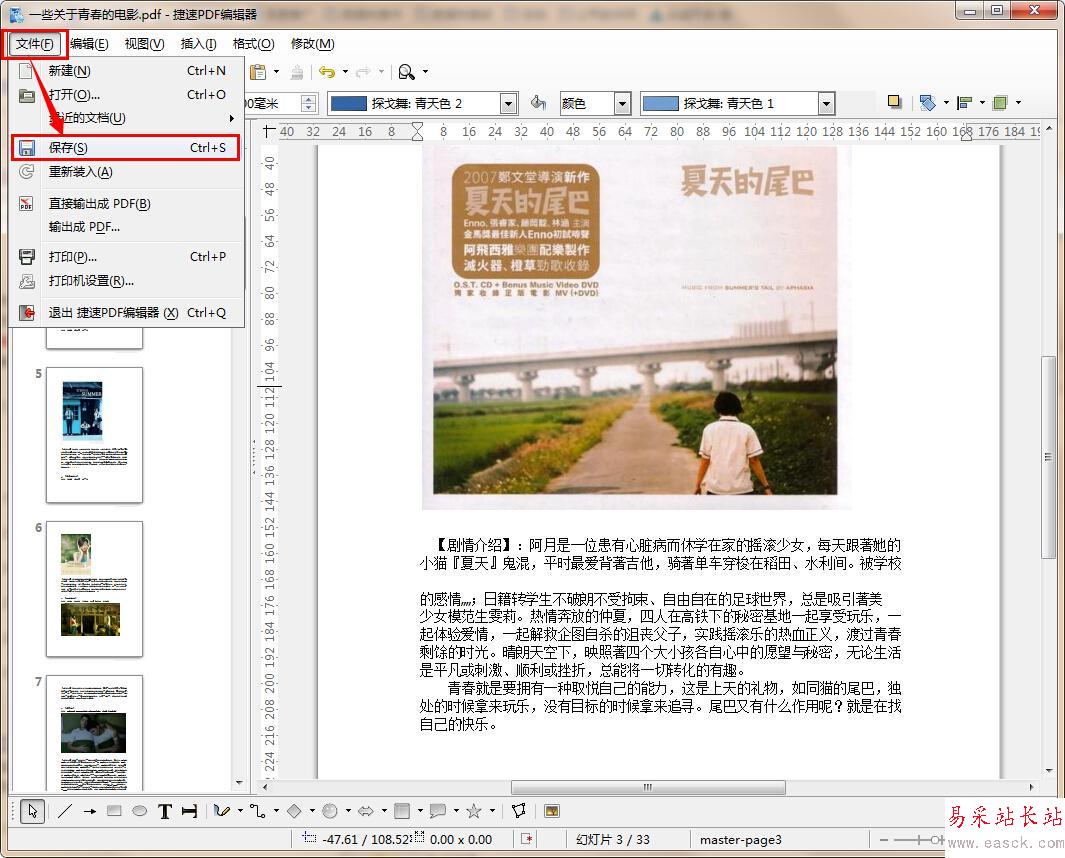The width and height of the screenshot is (1065, 858).
Task: Open the line color 青天色 2 dropdown
Action: (509, 103)
